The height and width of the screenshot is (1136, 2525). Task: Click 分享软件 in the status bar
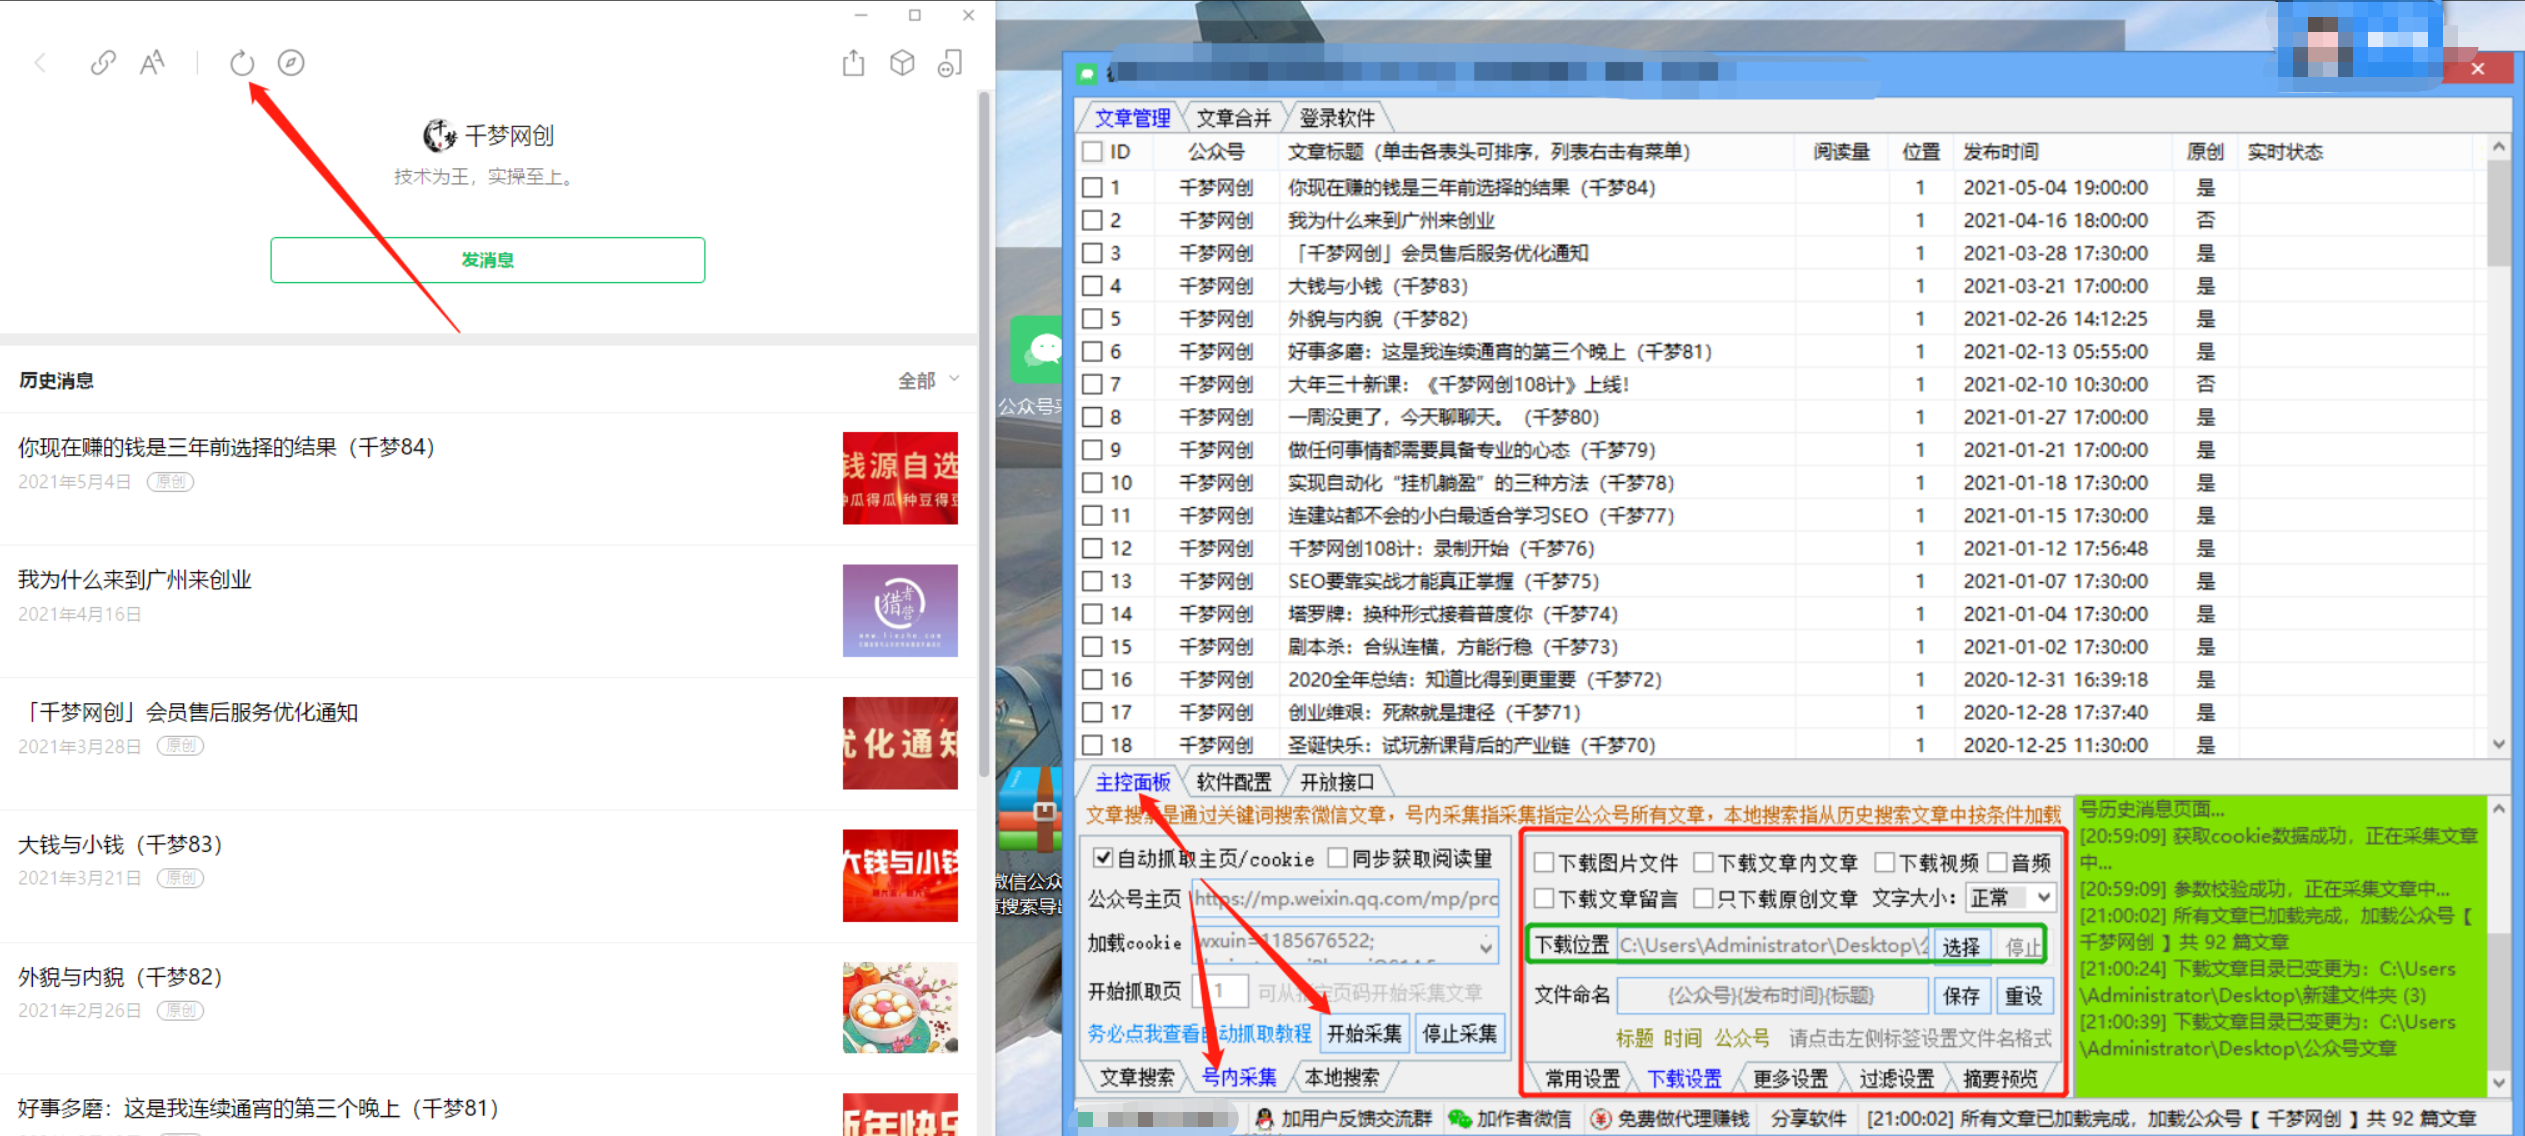tap(1808, 1118)
